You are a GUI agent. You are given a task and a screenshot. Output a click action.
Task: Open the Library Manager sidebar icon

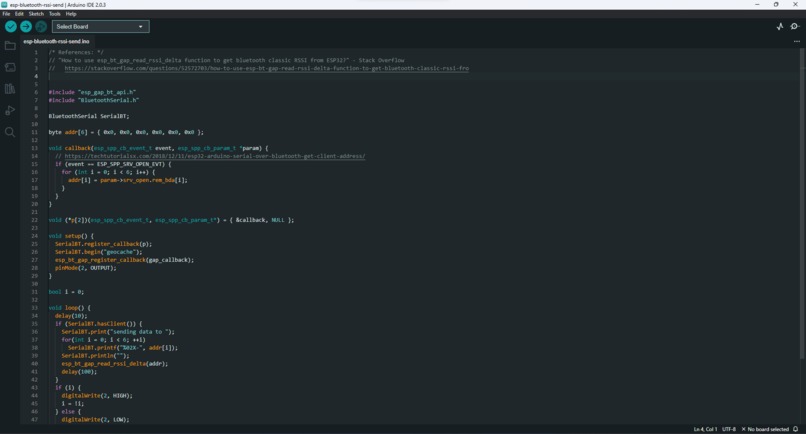tap(10, 89)
